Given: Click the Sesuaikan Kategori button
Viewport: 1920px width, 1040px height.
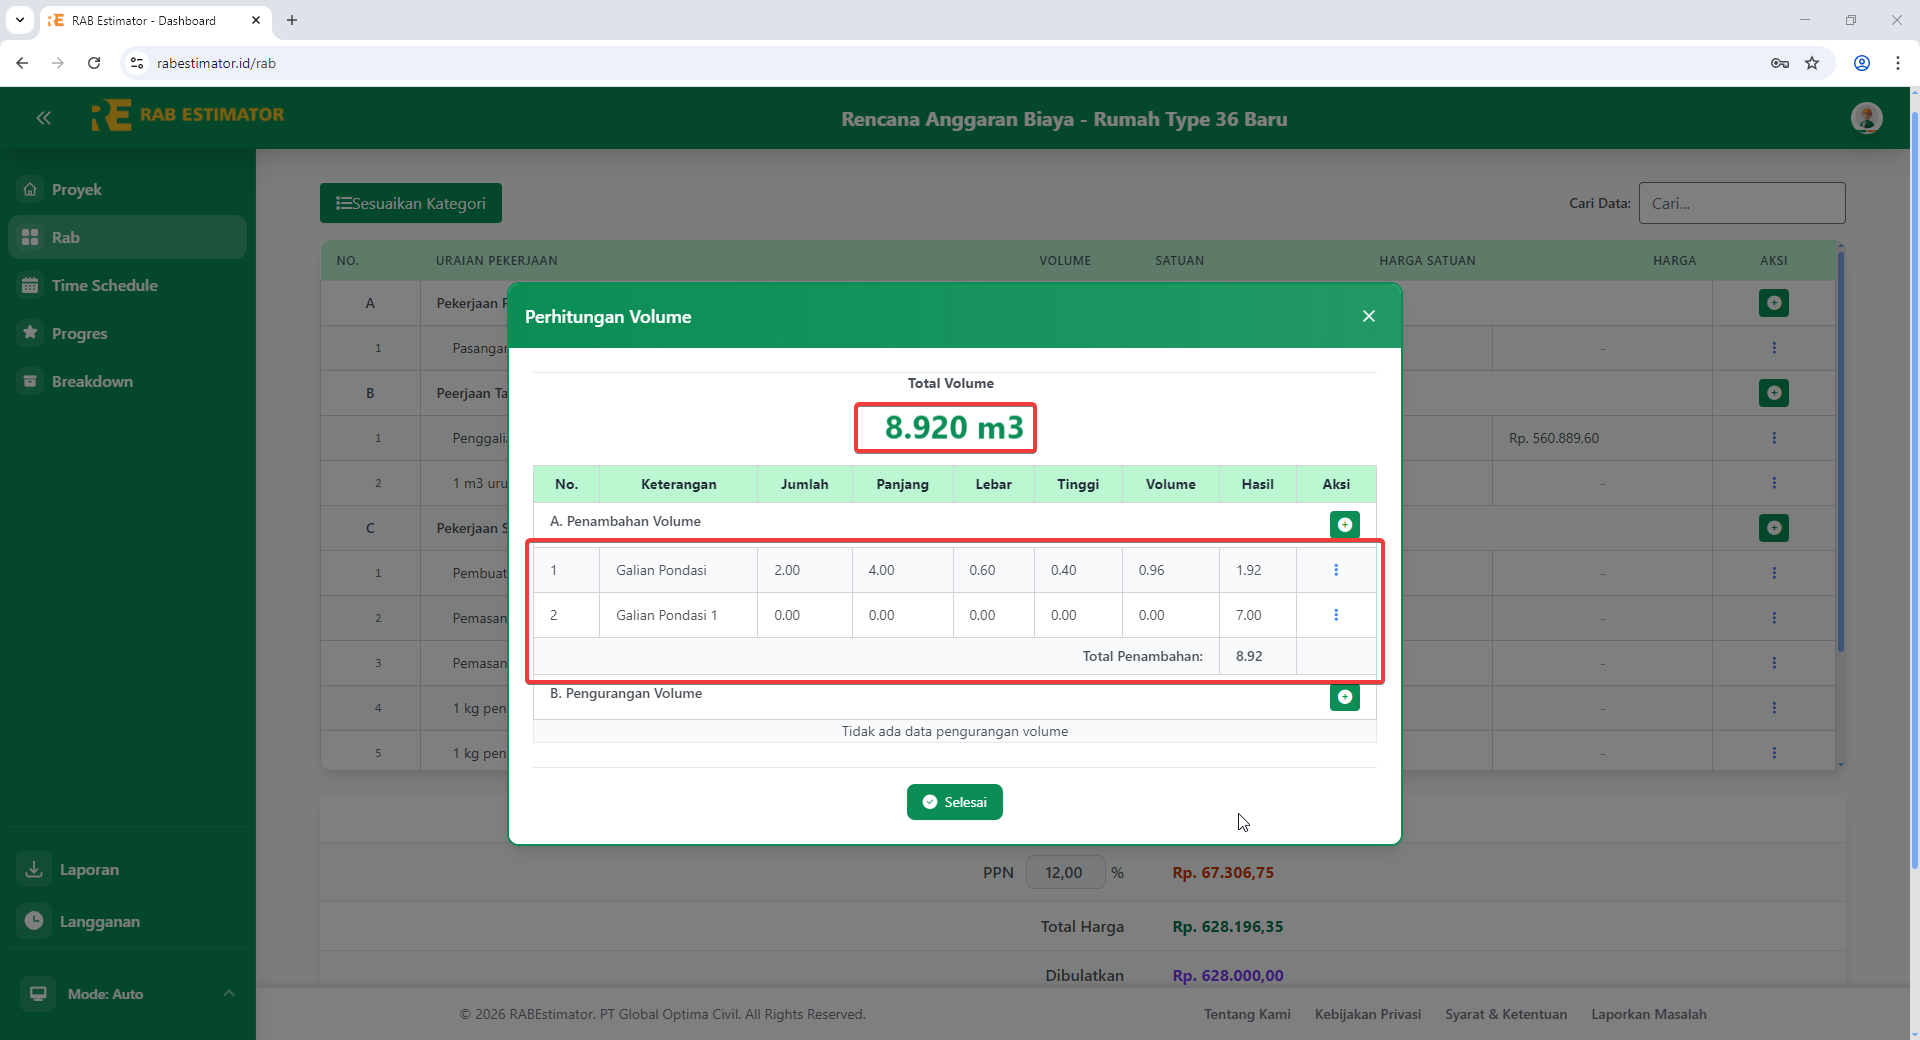Looking at the screenshot, I should (x=411, y=204).
